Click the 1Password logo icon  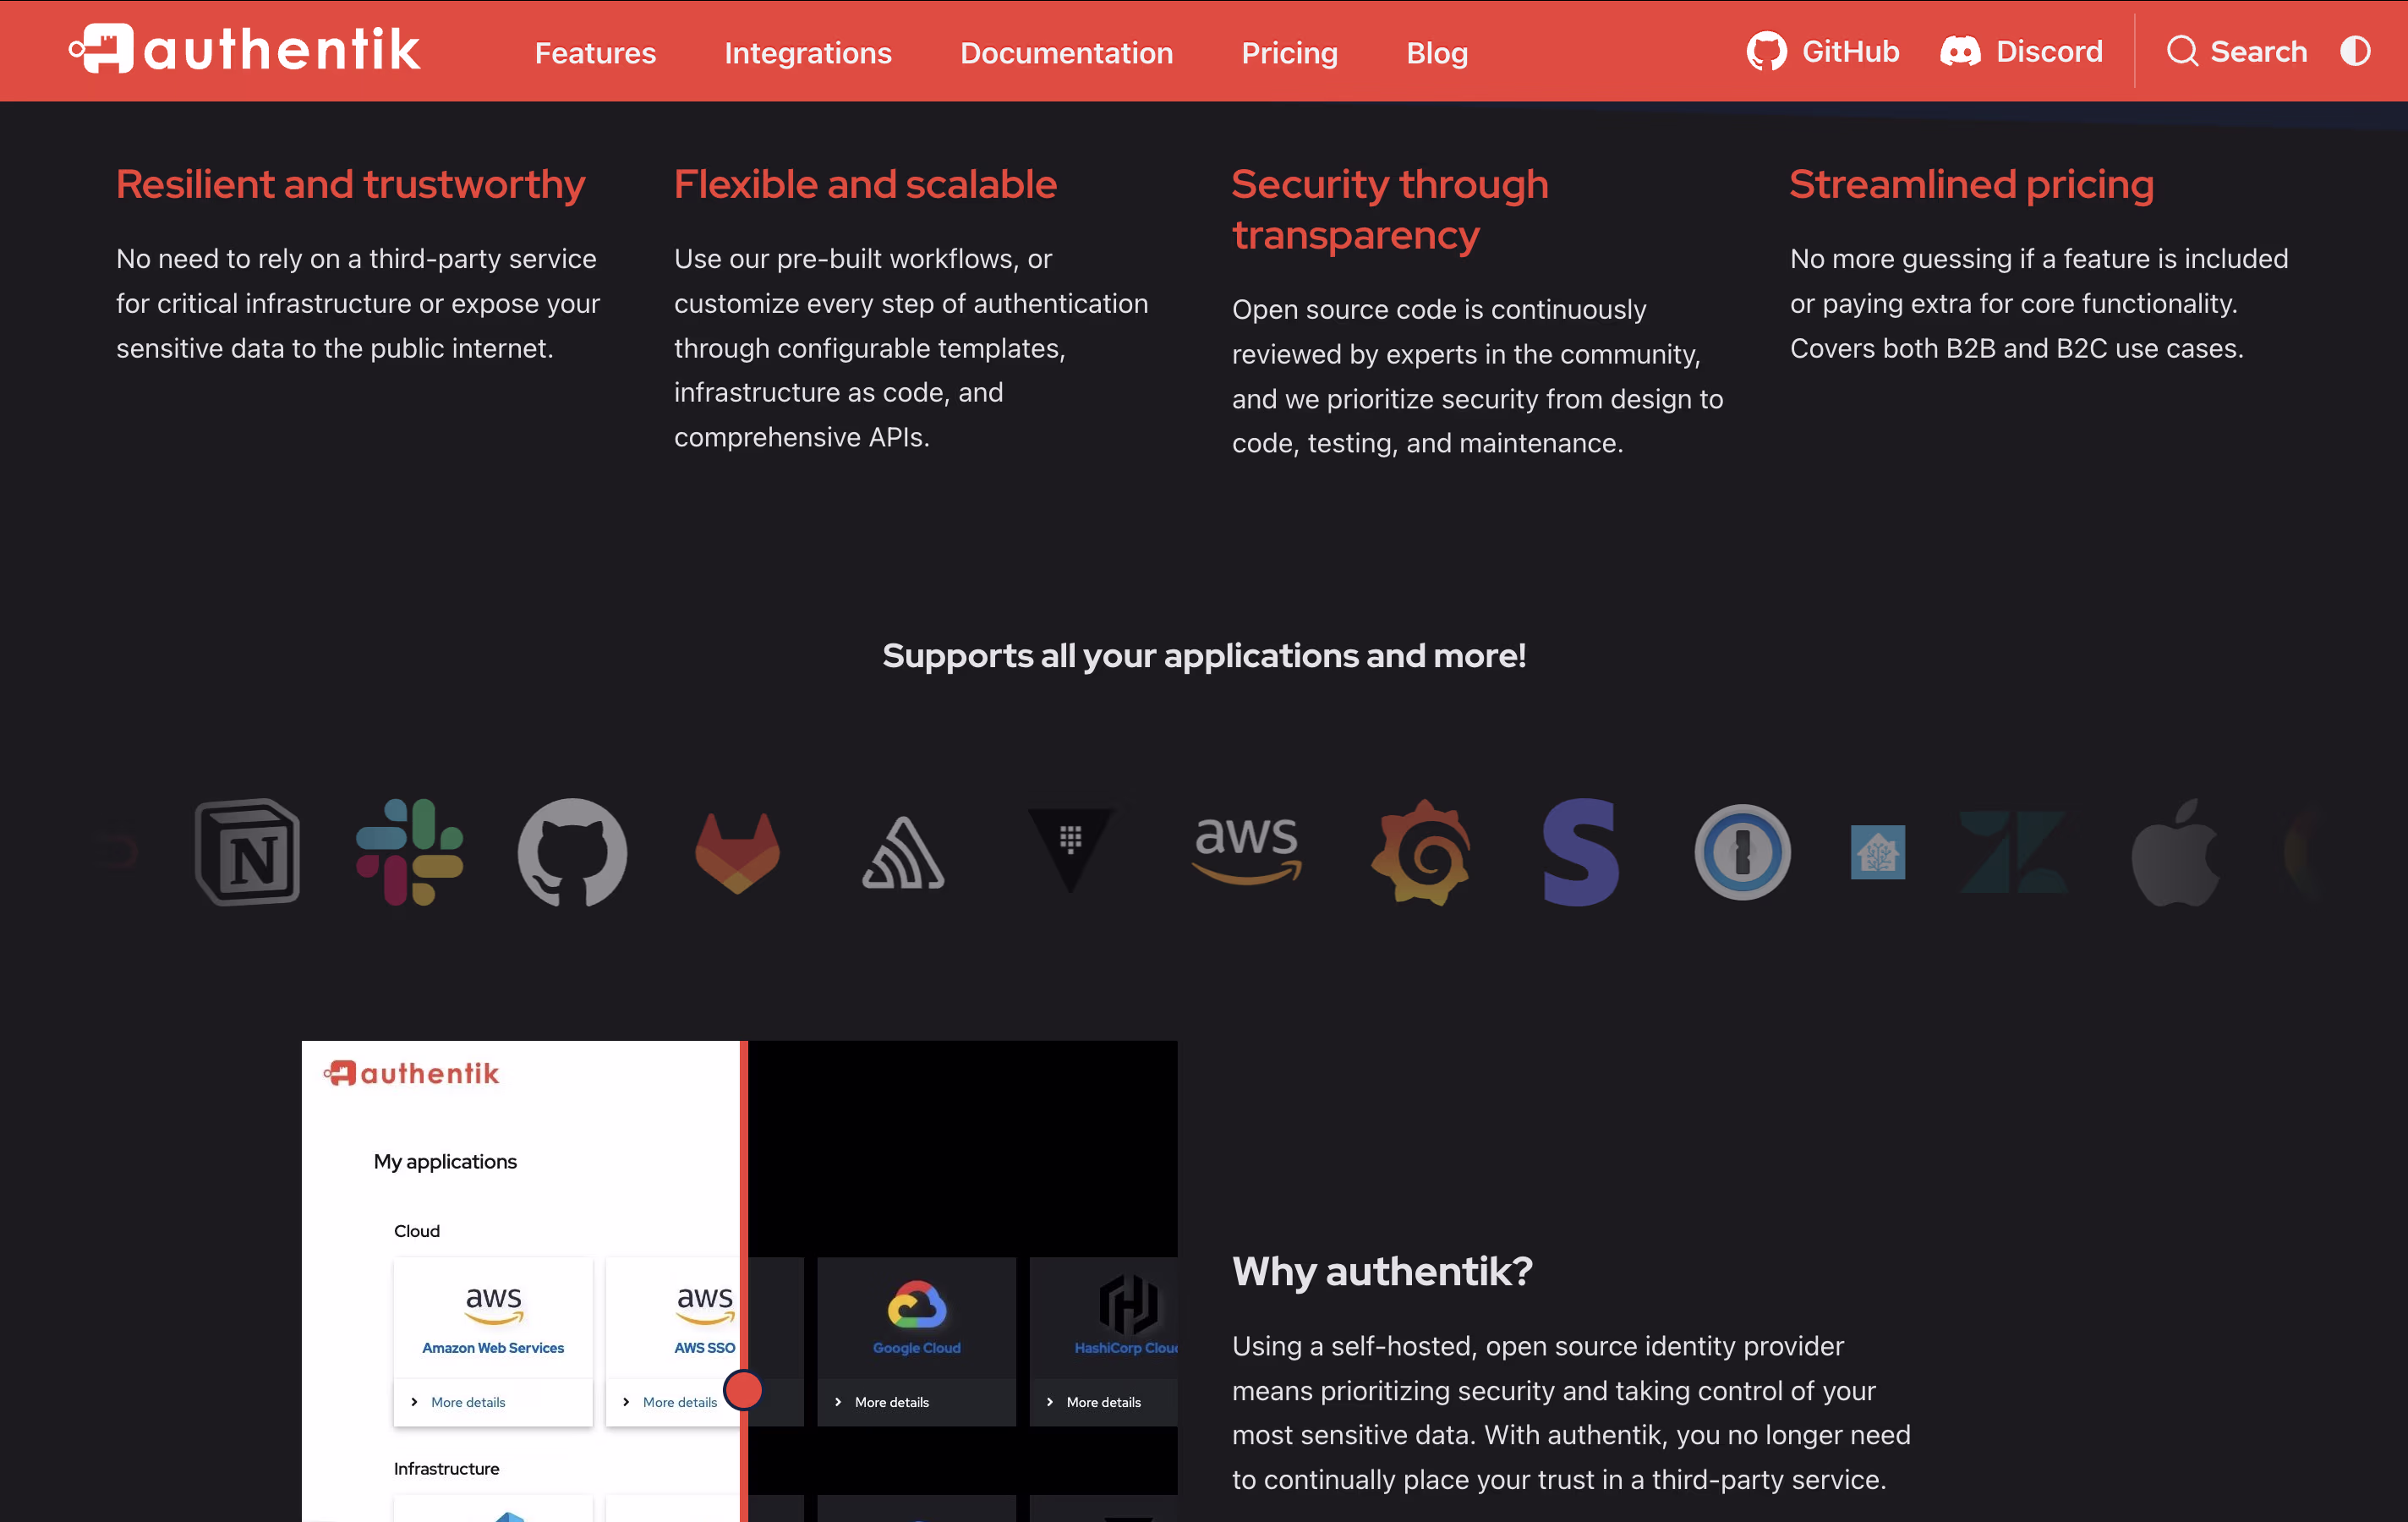pos(1742,852)
